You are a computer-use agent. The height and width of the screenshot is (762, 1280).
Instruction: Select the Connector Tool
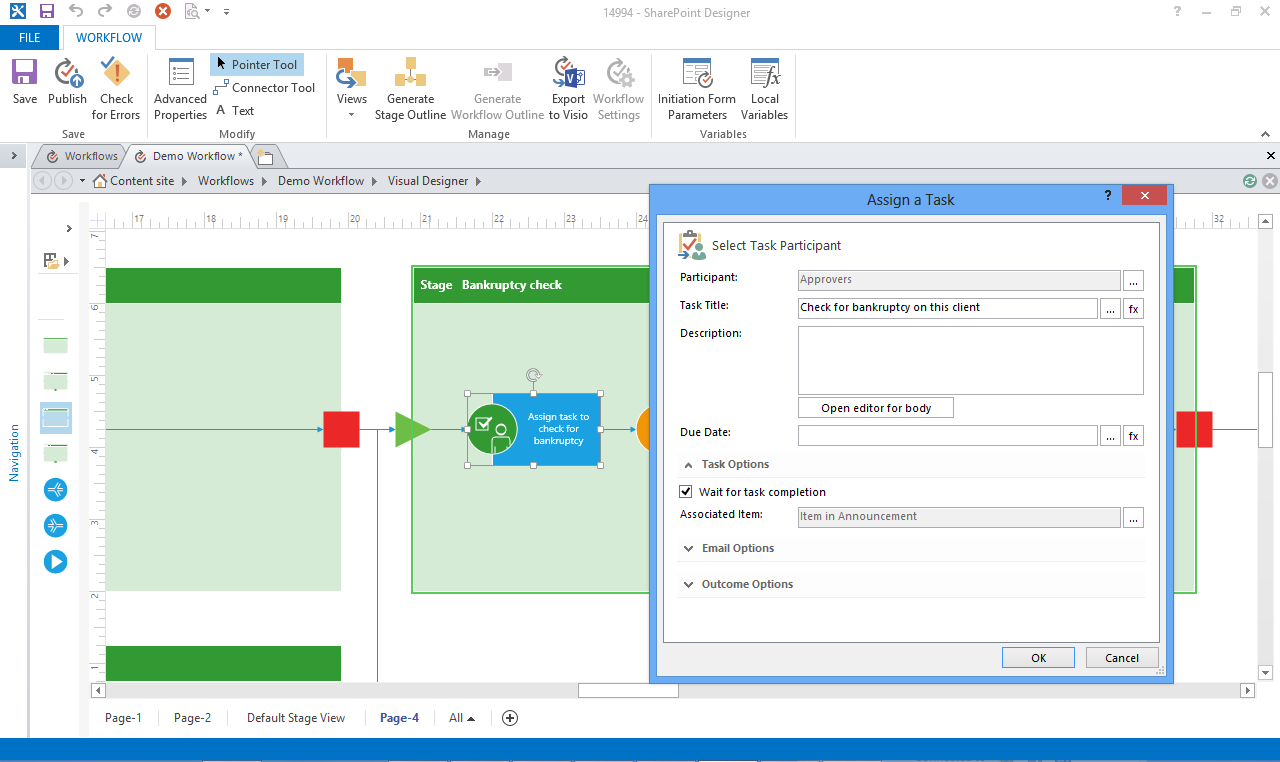point(264,88)
